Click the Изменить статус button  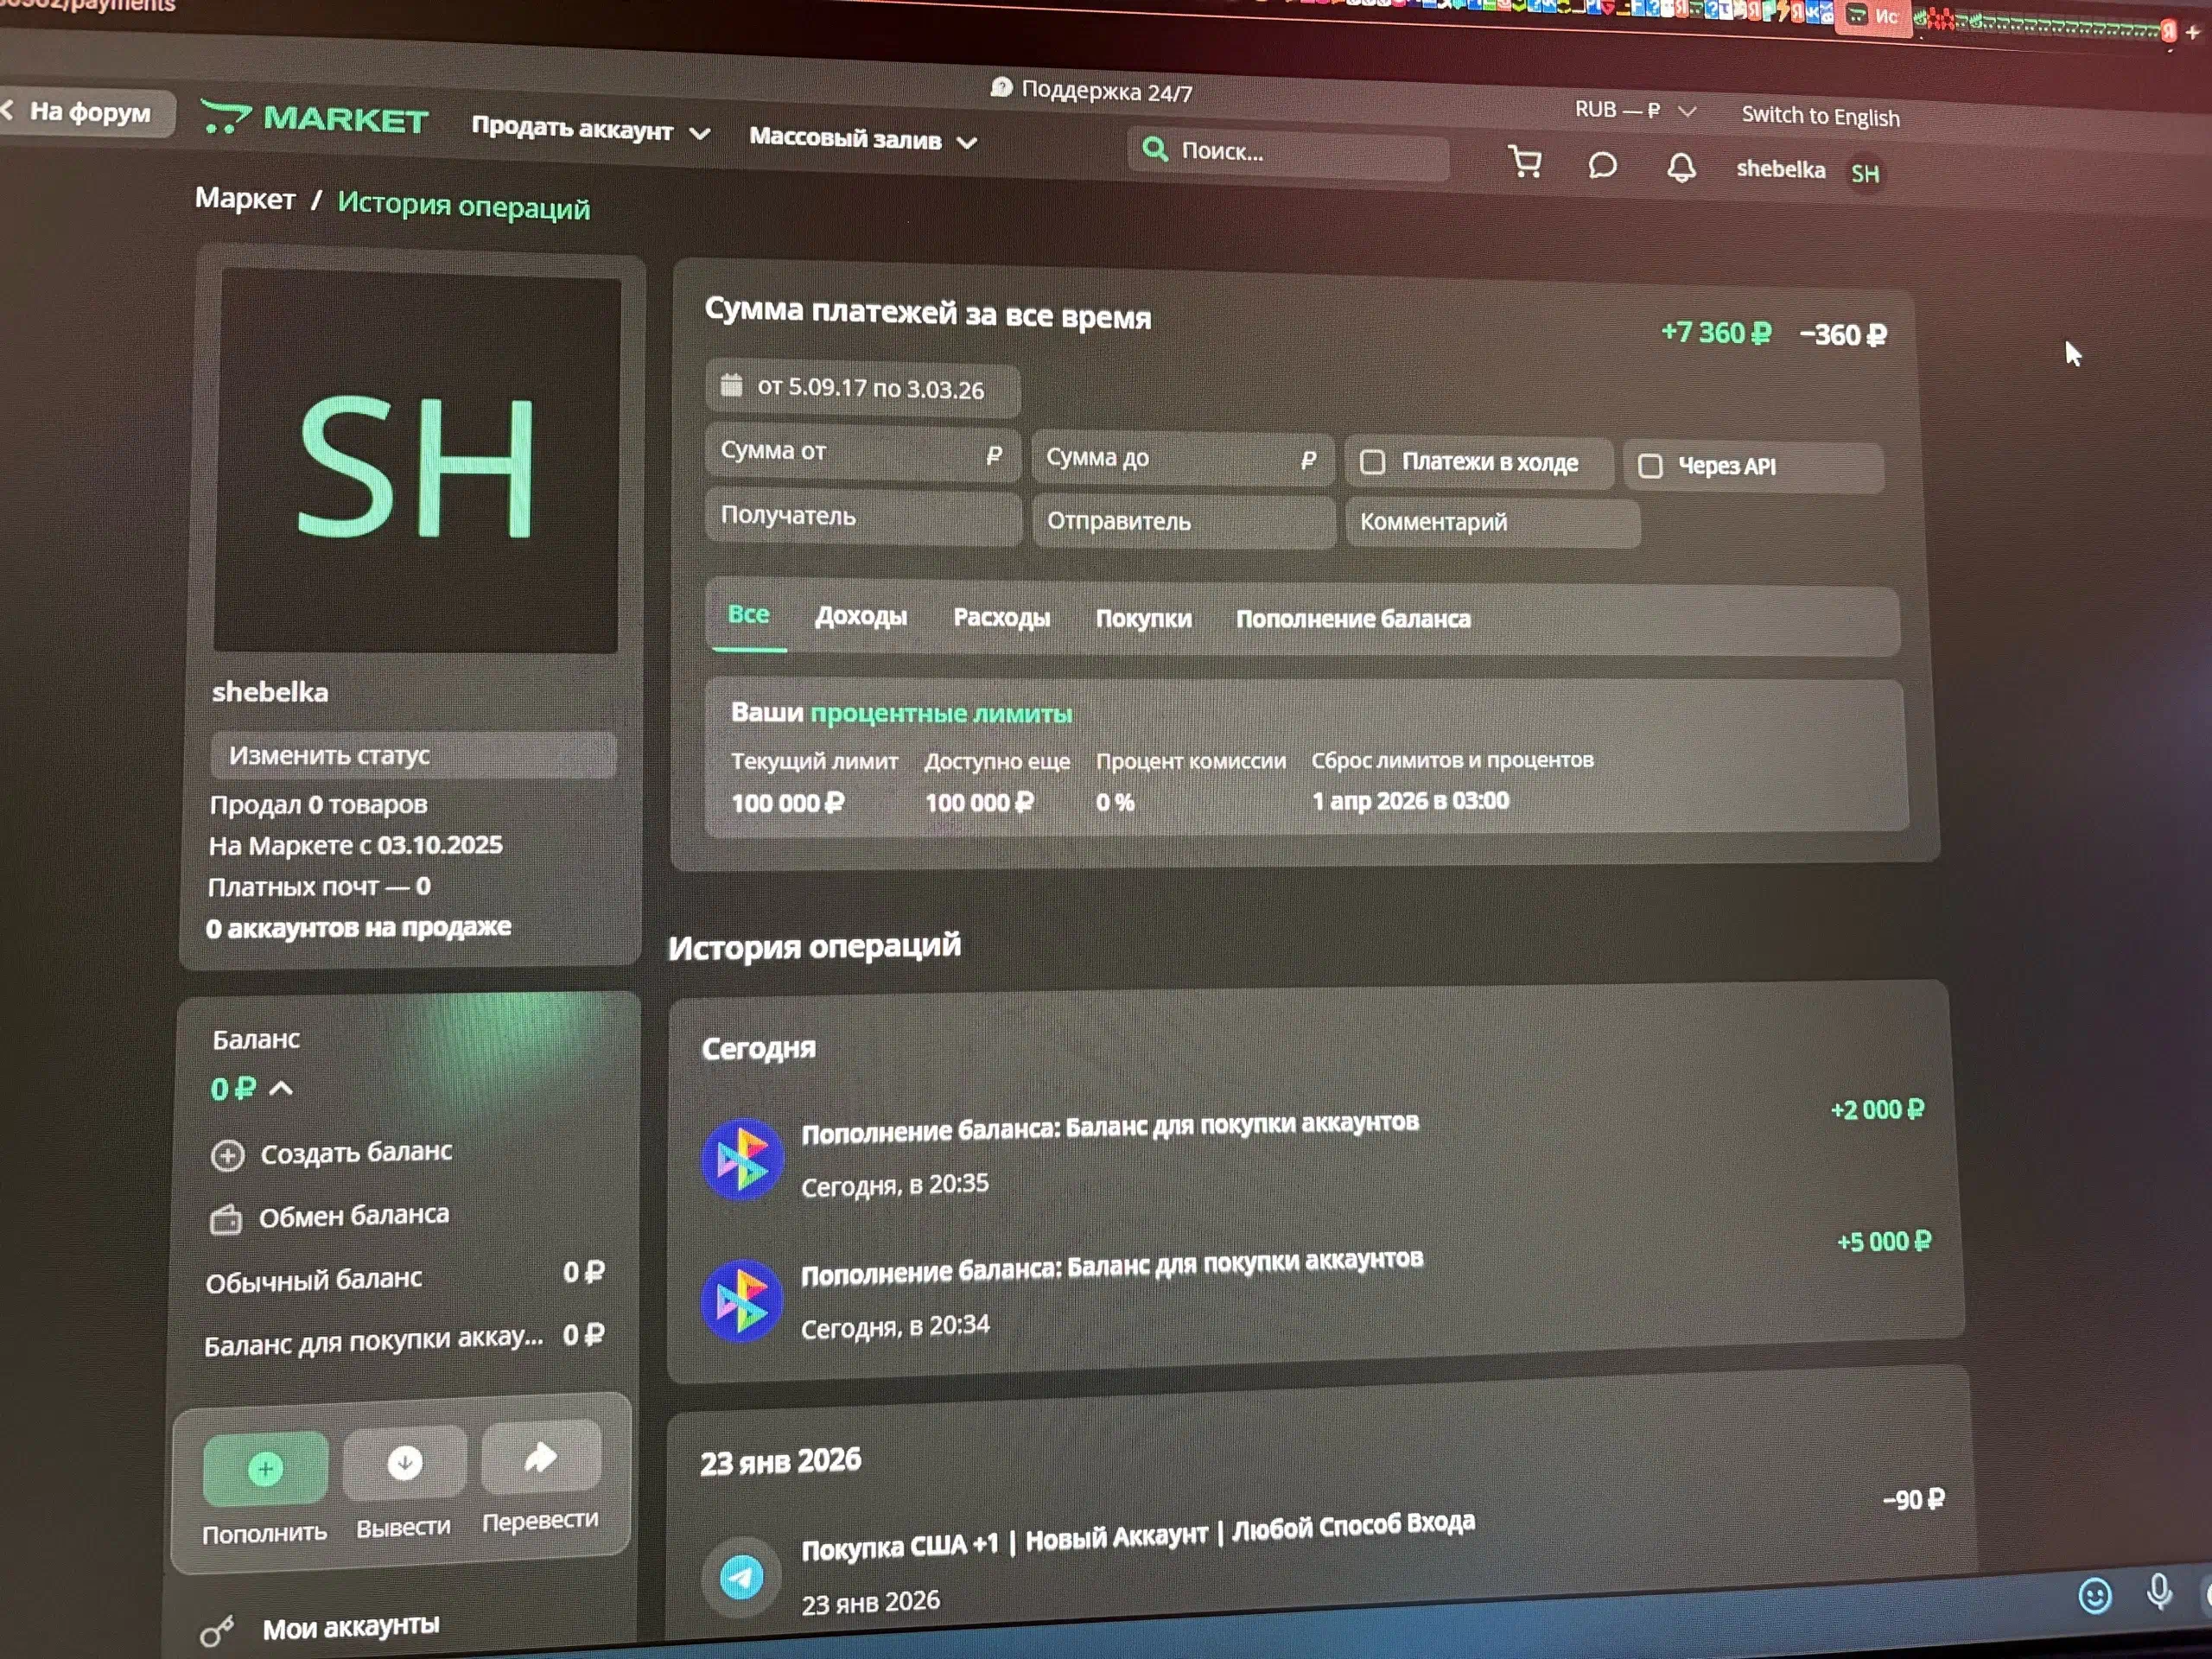412,755
